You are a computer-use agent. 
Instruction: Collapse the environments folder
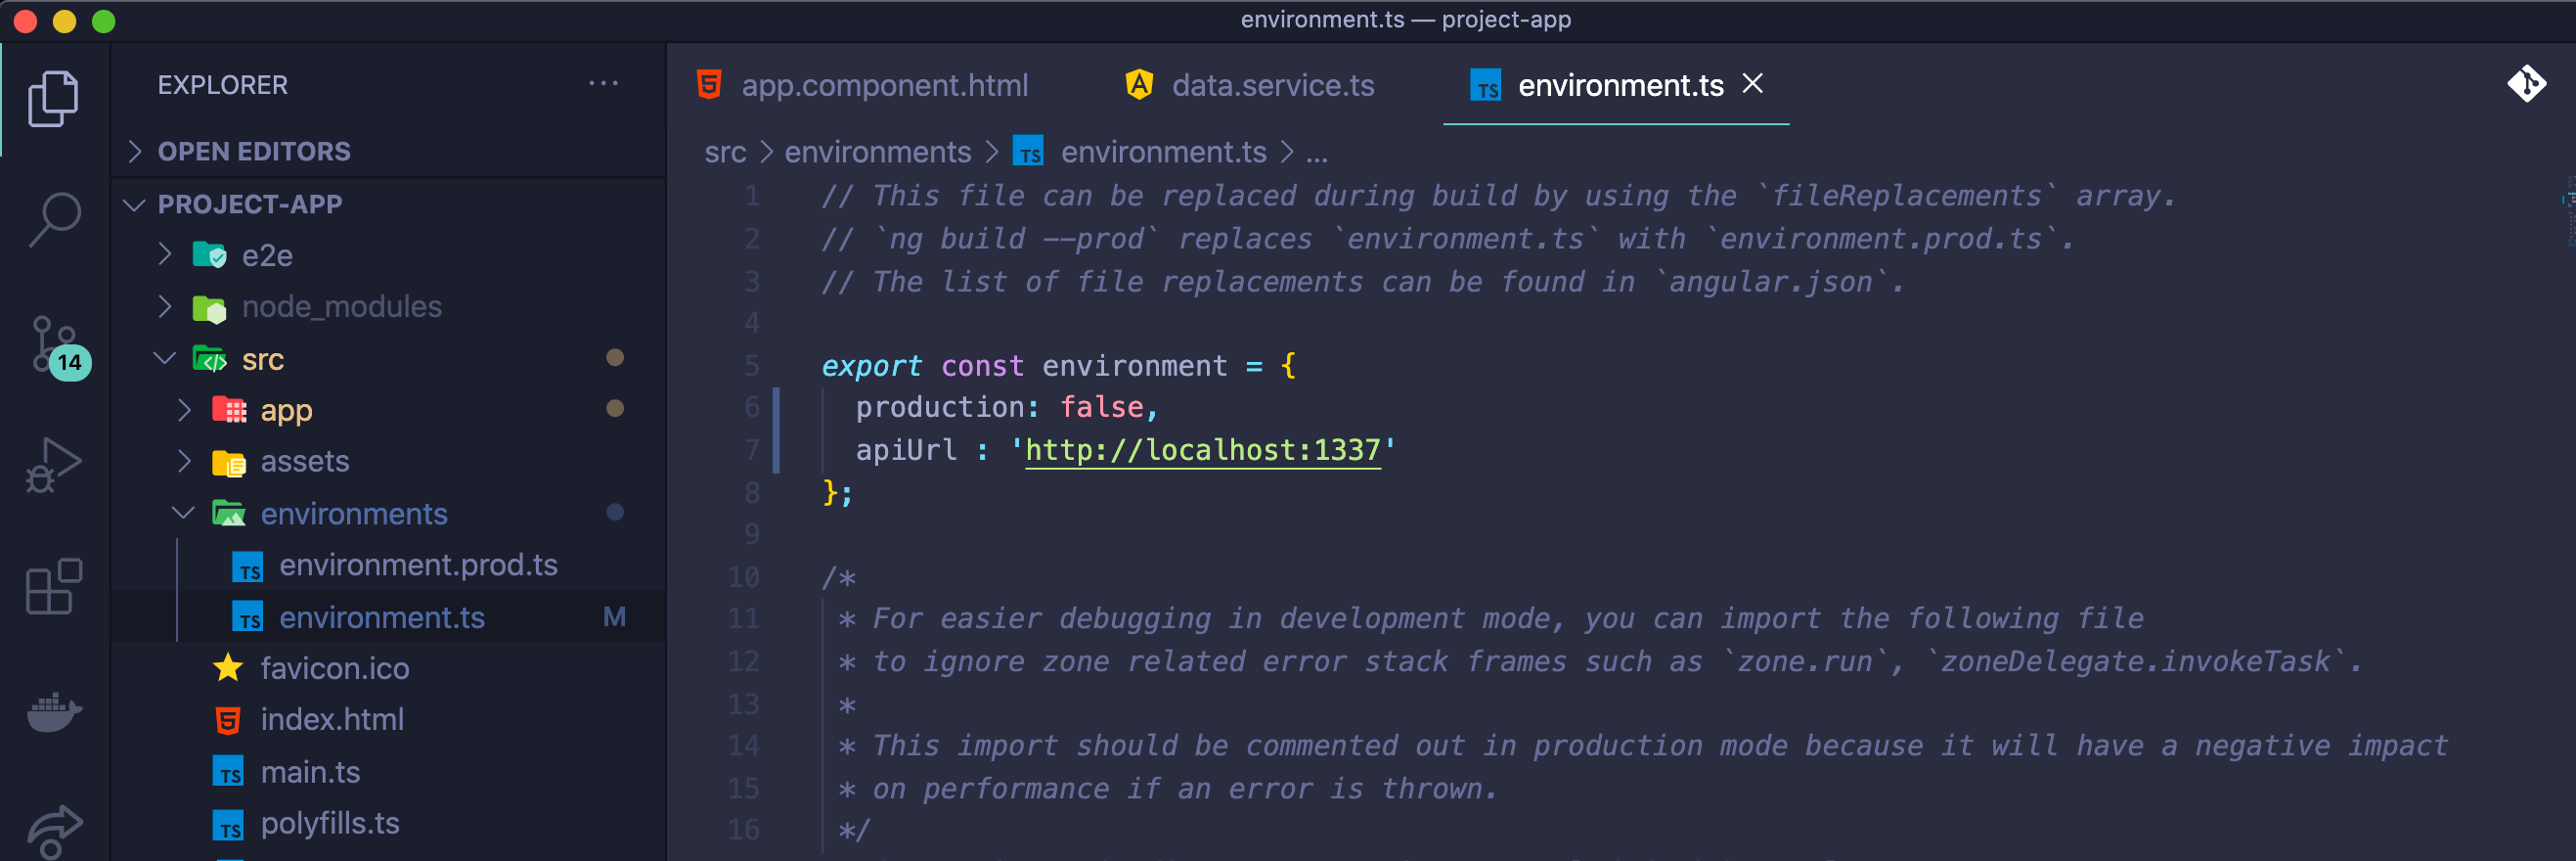[x=353, y=514]
